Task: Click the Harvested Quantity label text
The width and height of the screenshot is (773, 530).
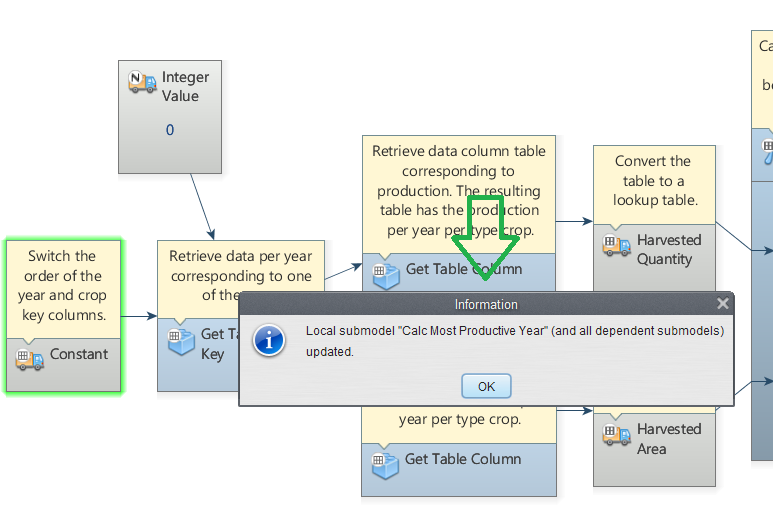Action: (669, 249)
